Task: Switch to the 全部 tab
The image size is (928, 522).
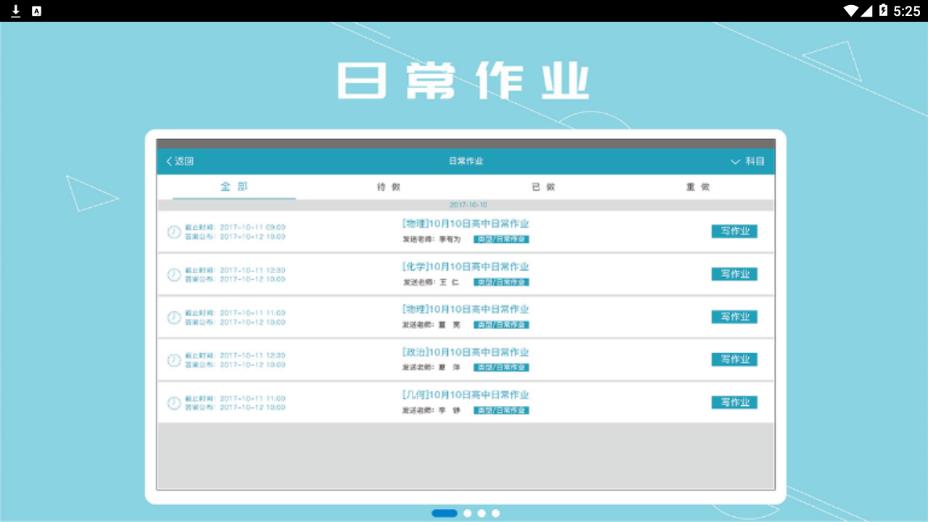Action: pyautogui.click(x=234, y=187)
